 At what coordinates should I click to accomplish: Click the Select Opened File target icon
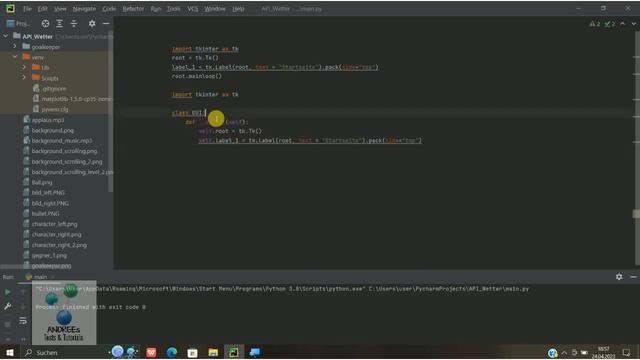coord(45,24)
